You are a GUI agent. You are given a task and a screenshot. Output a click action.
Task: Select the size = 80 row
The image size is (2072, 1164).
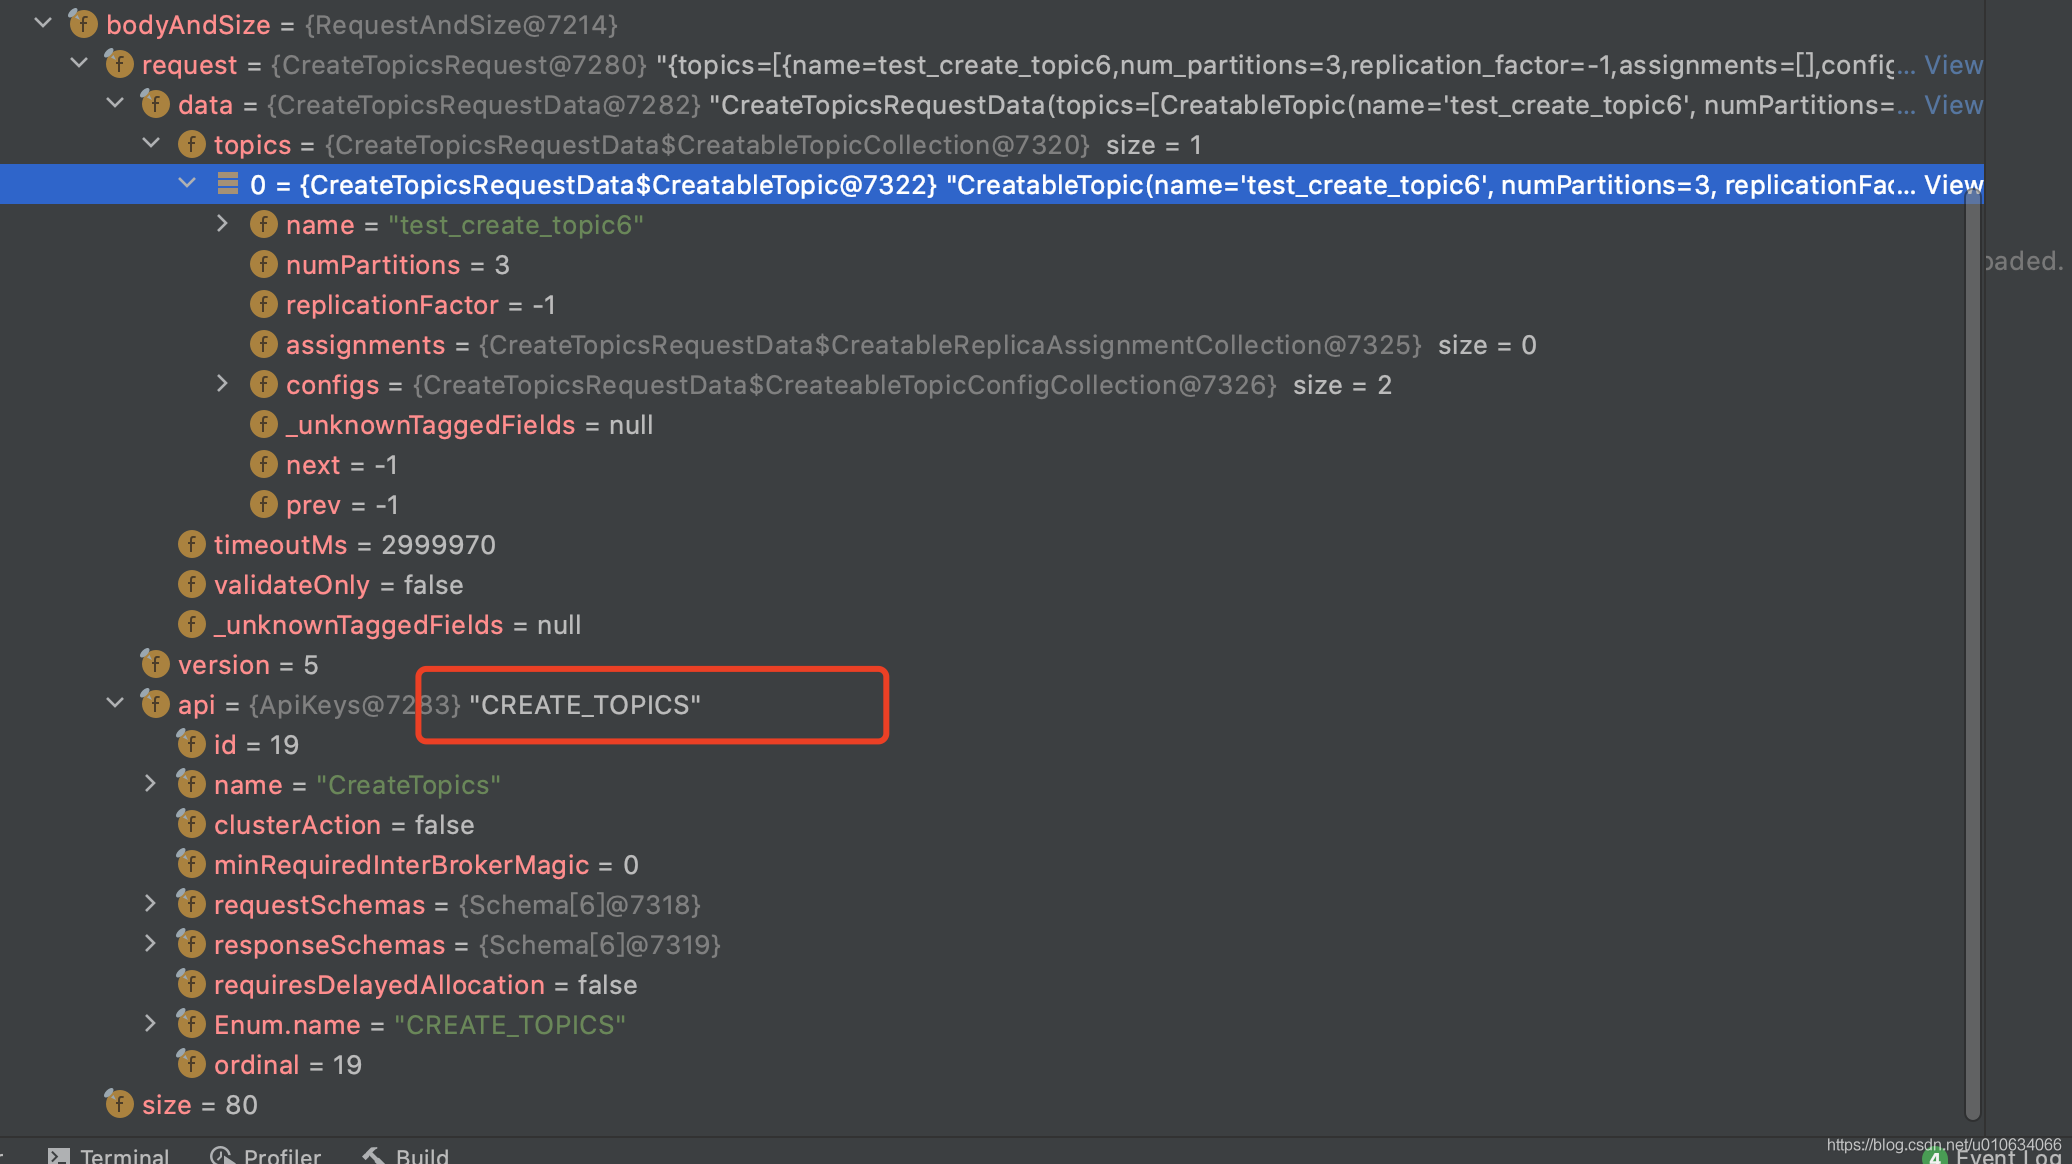(x=992, y=1105)
